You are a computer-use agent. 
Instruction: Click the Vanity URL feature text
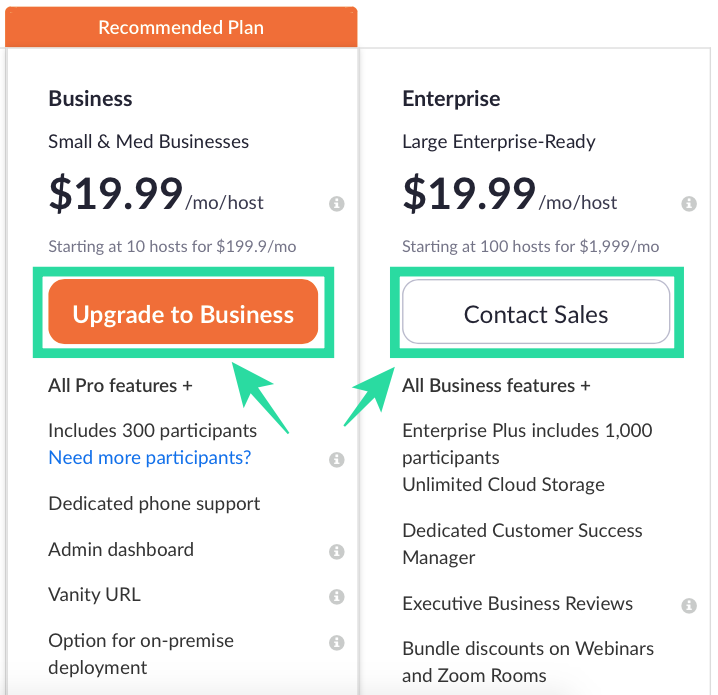94,594
